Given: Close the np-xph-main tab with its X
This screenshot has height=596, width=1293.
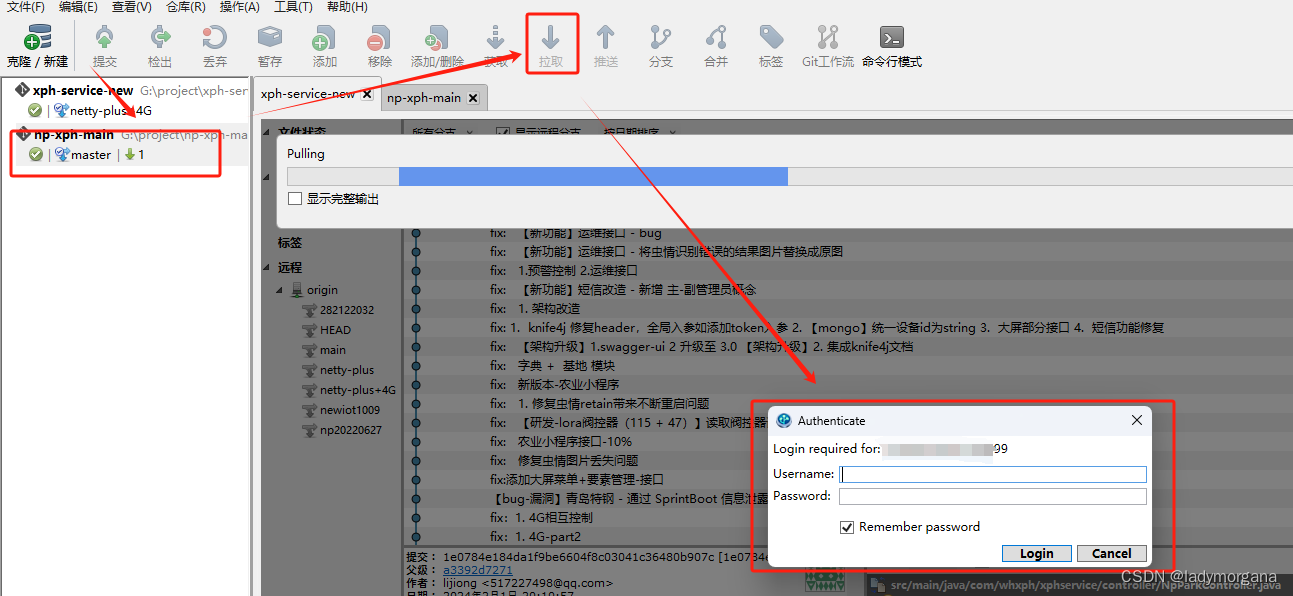Looking at the screenshot, I should coord(473,98).
